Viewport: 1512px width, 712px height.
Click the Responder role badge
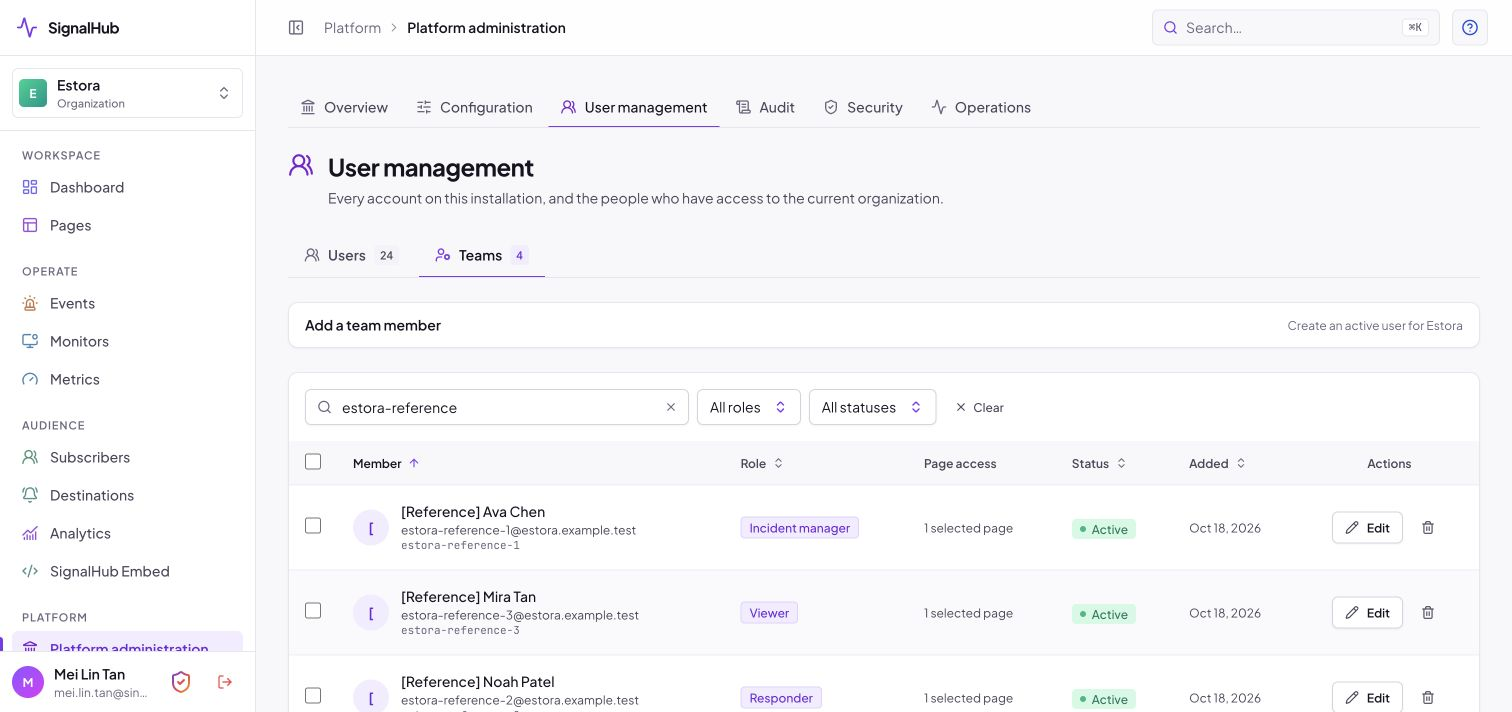click(x=781, y=698)
